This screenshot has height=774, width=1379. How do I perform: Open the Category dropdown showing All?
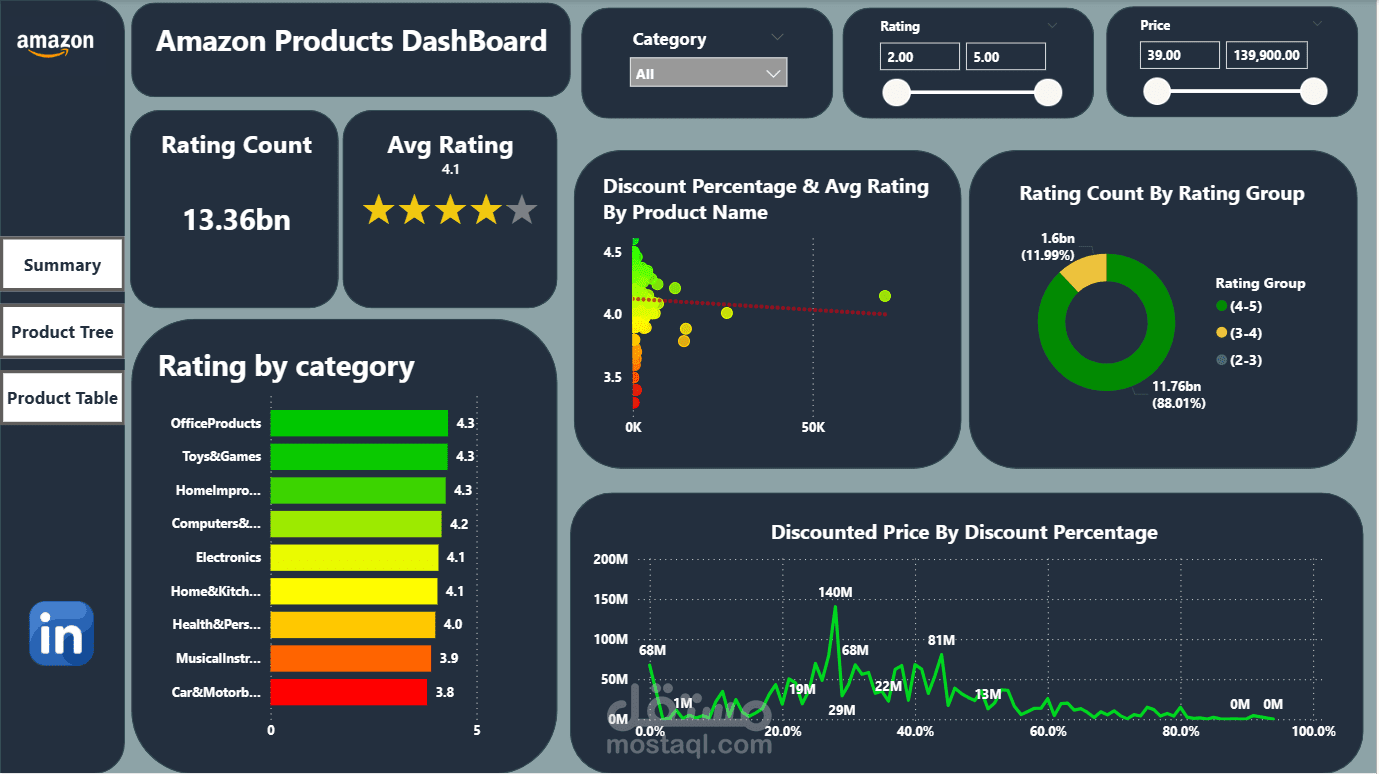(708, 73)
